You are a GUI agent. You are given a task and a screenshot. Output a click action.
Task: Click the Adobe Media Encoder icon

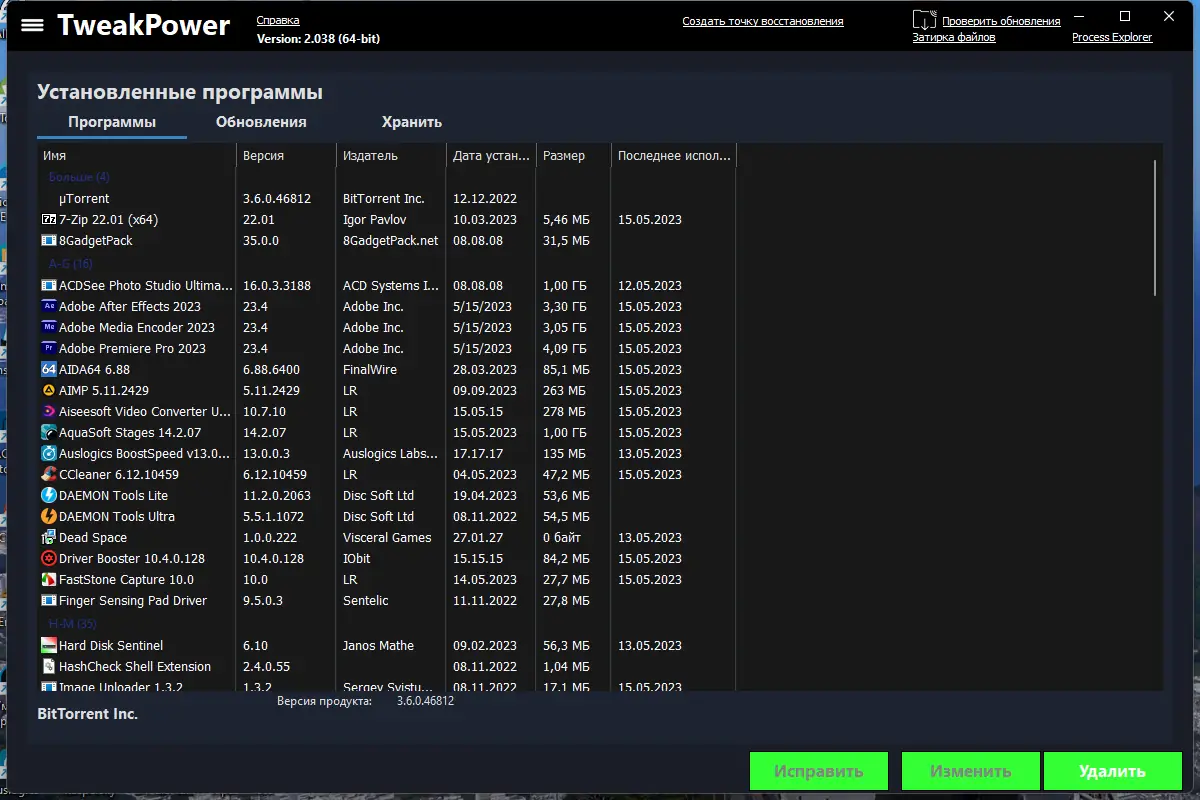49,328
